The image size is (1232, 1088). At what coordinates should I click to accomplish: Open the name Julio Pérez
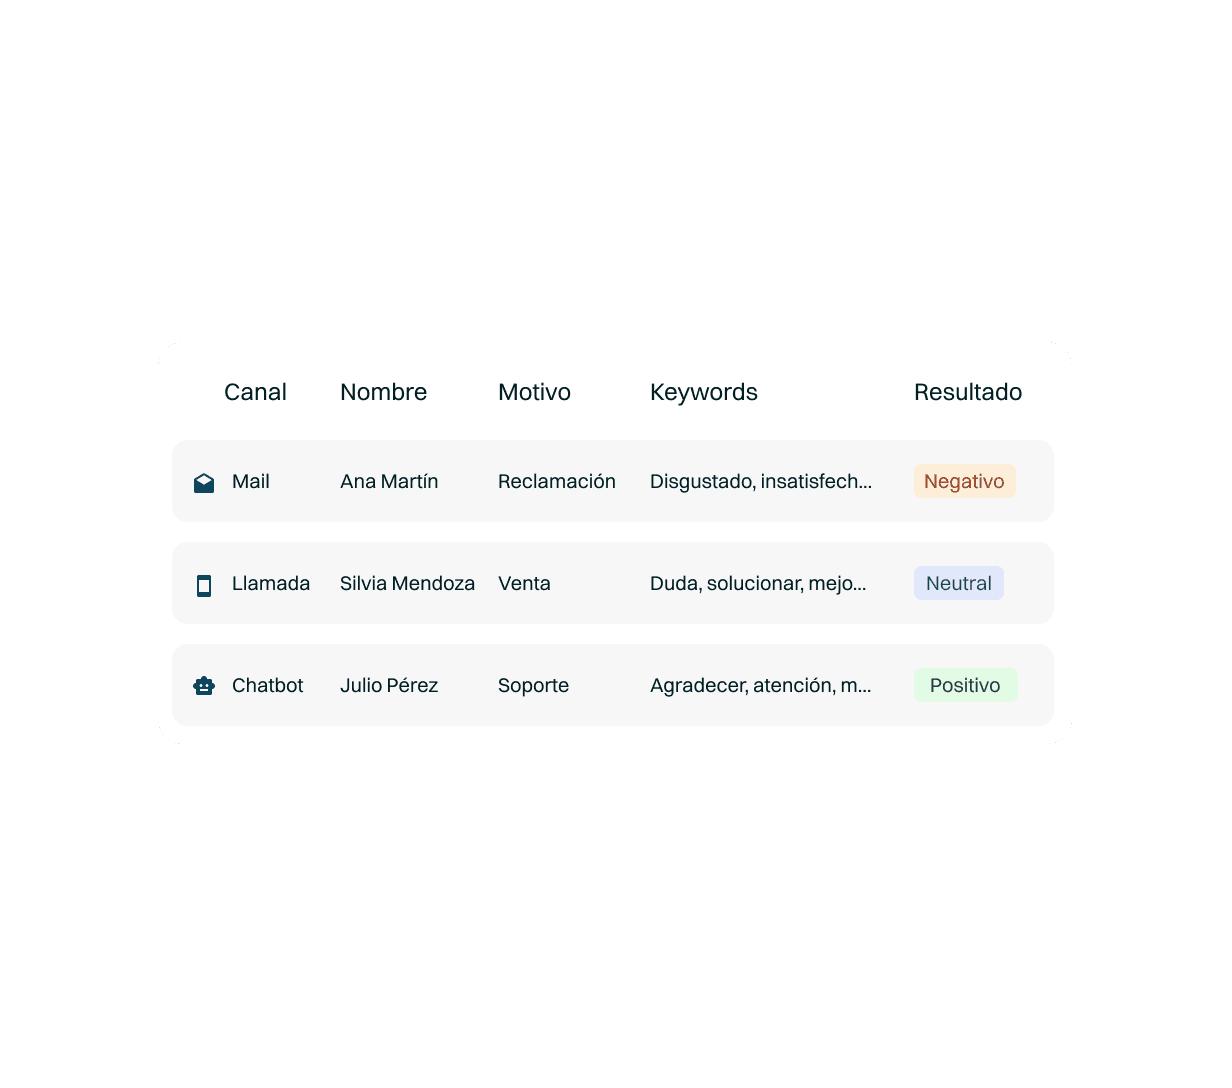389,685
